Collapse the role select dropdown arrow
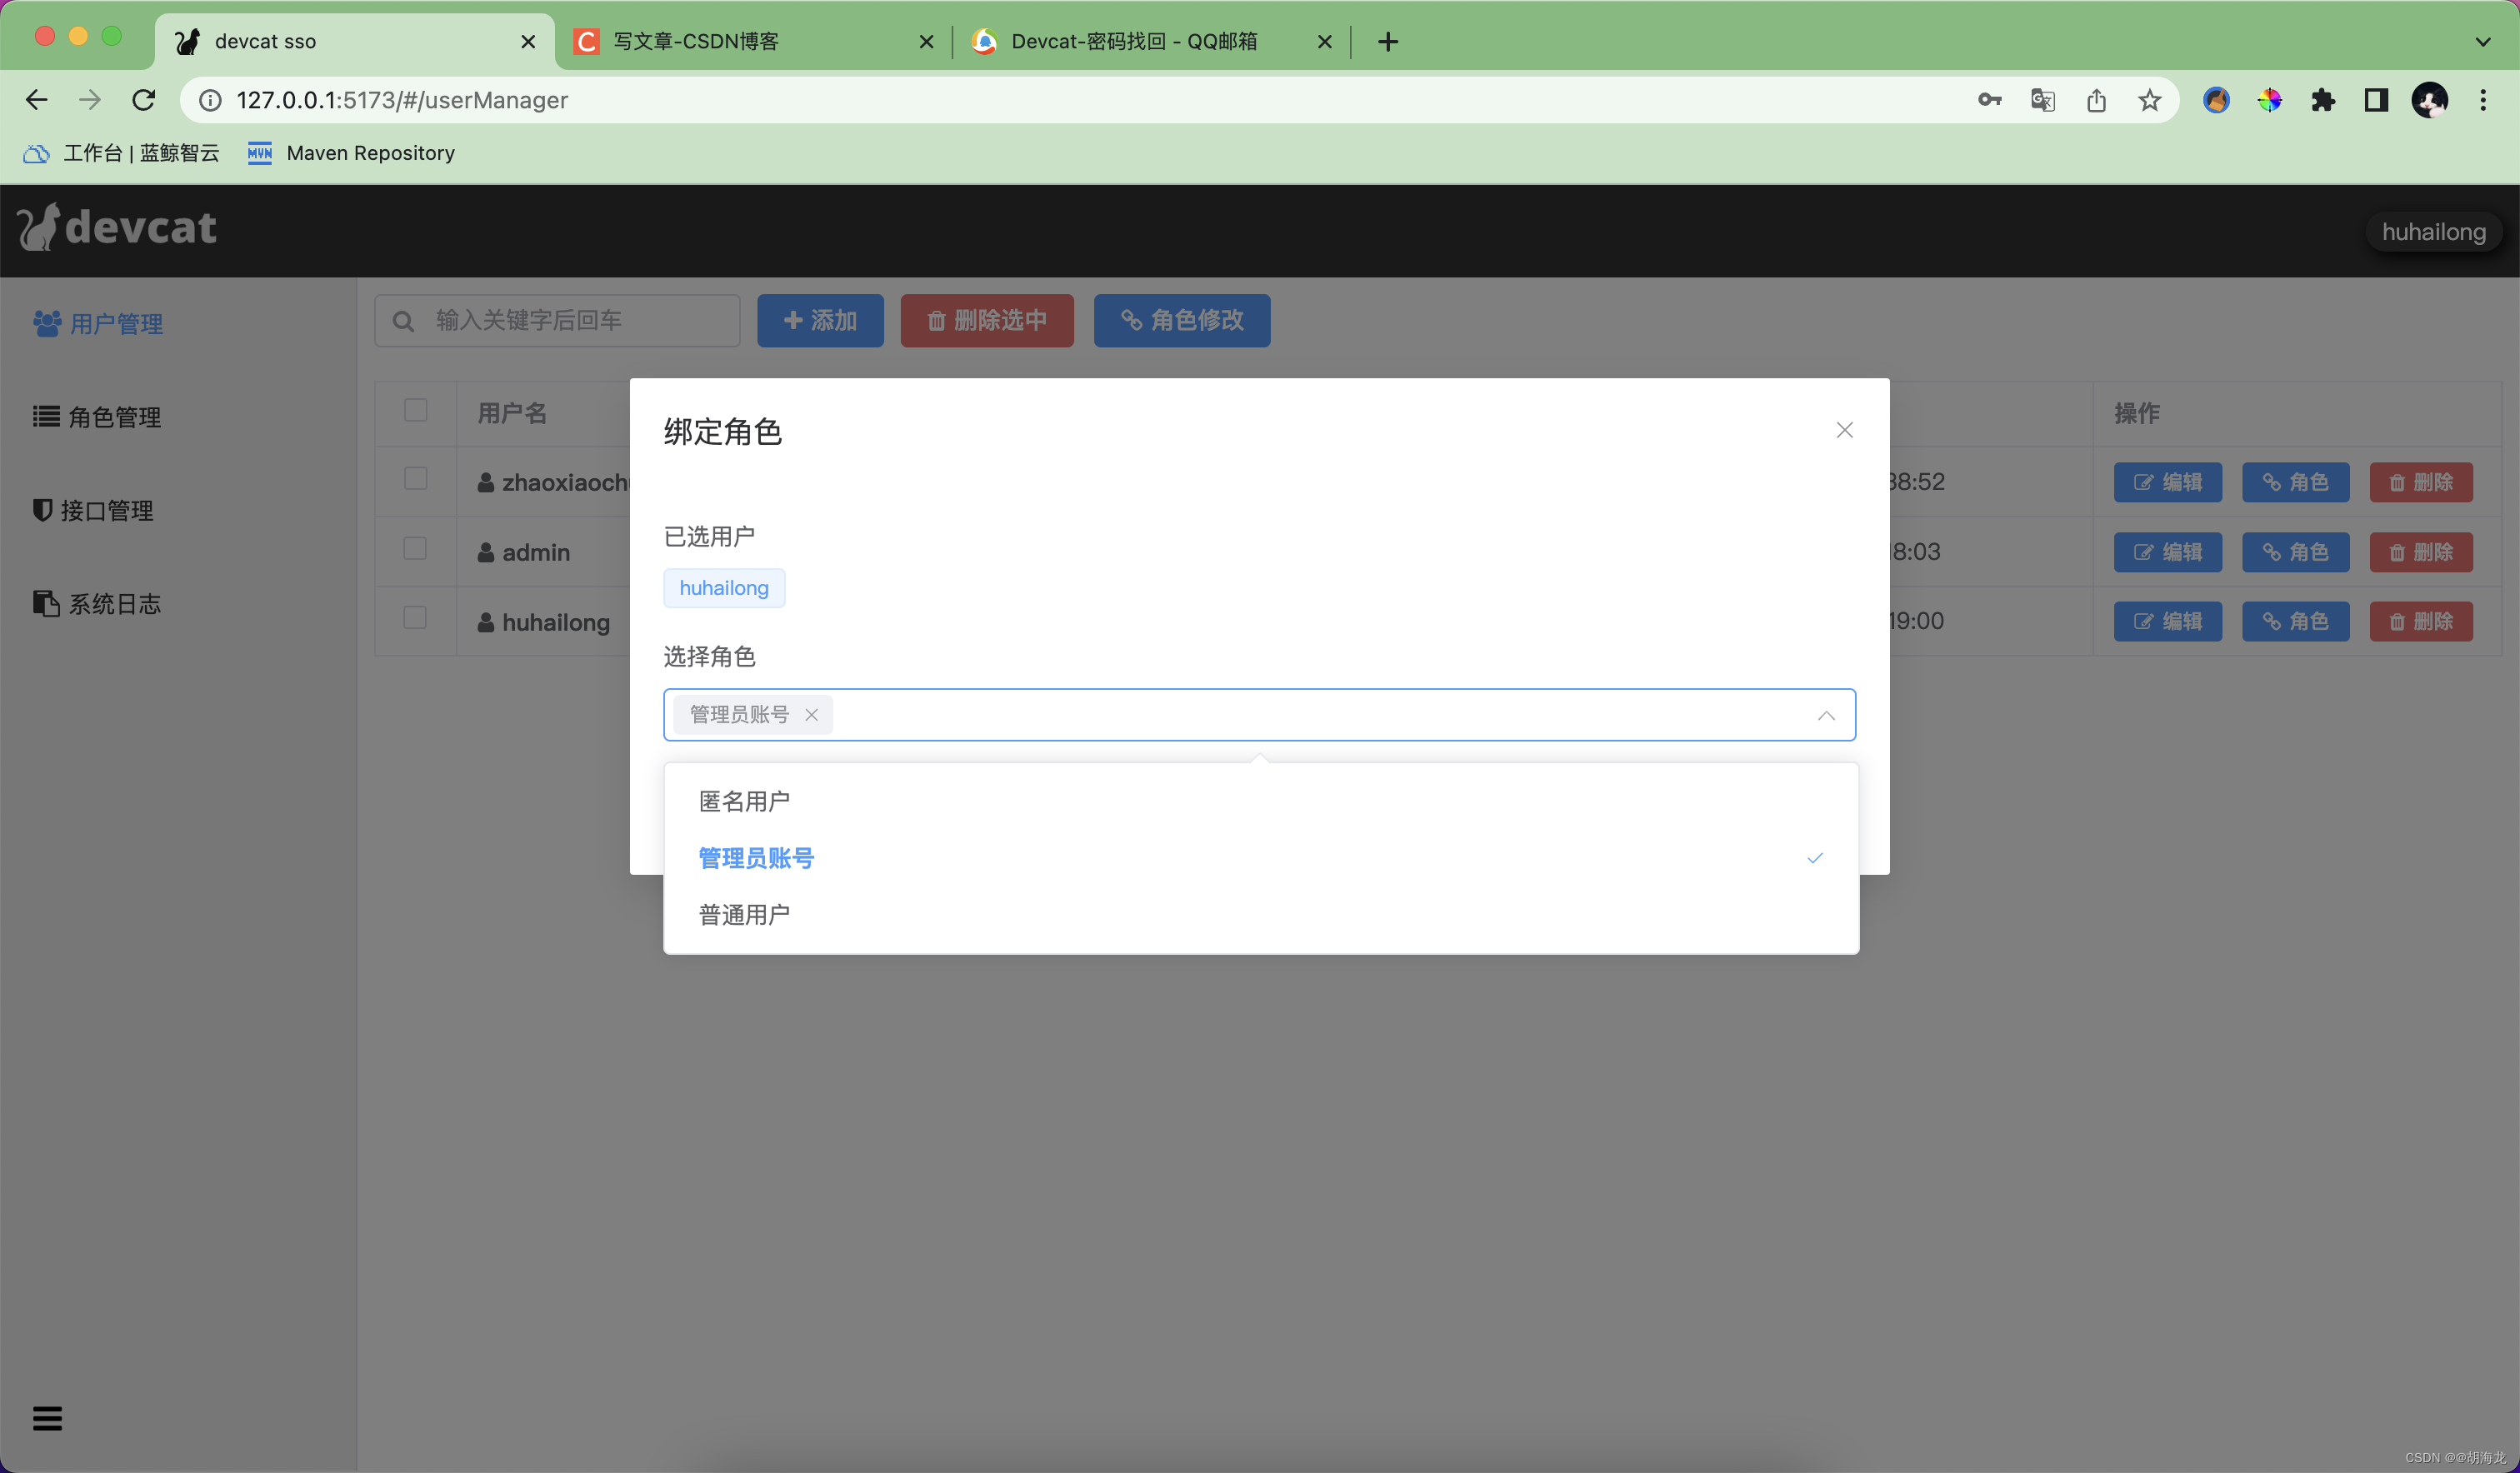 pyautogui.click(x=1825, y=715)
